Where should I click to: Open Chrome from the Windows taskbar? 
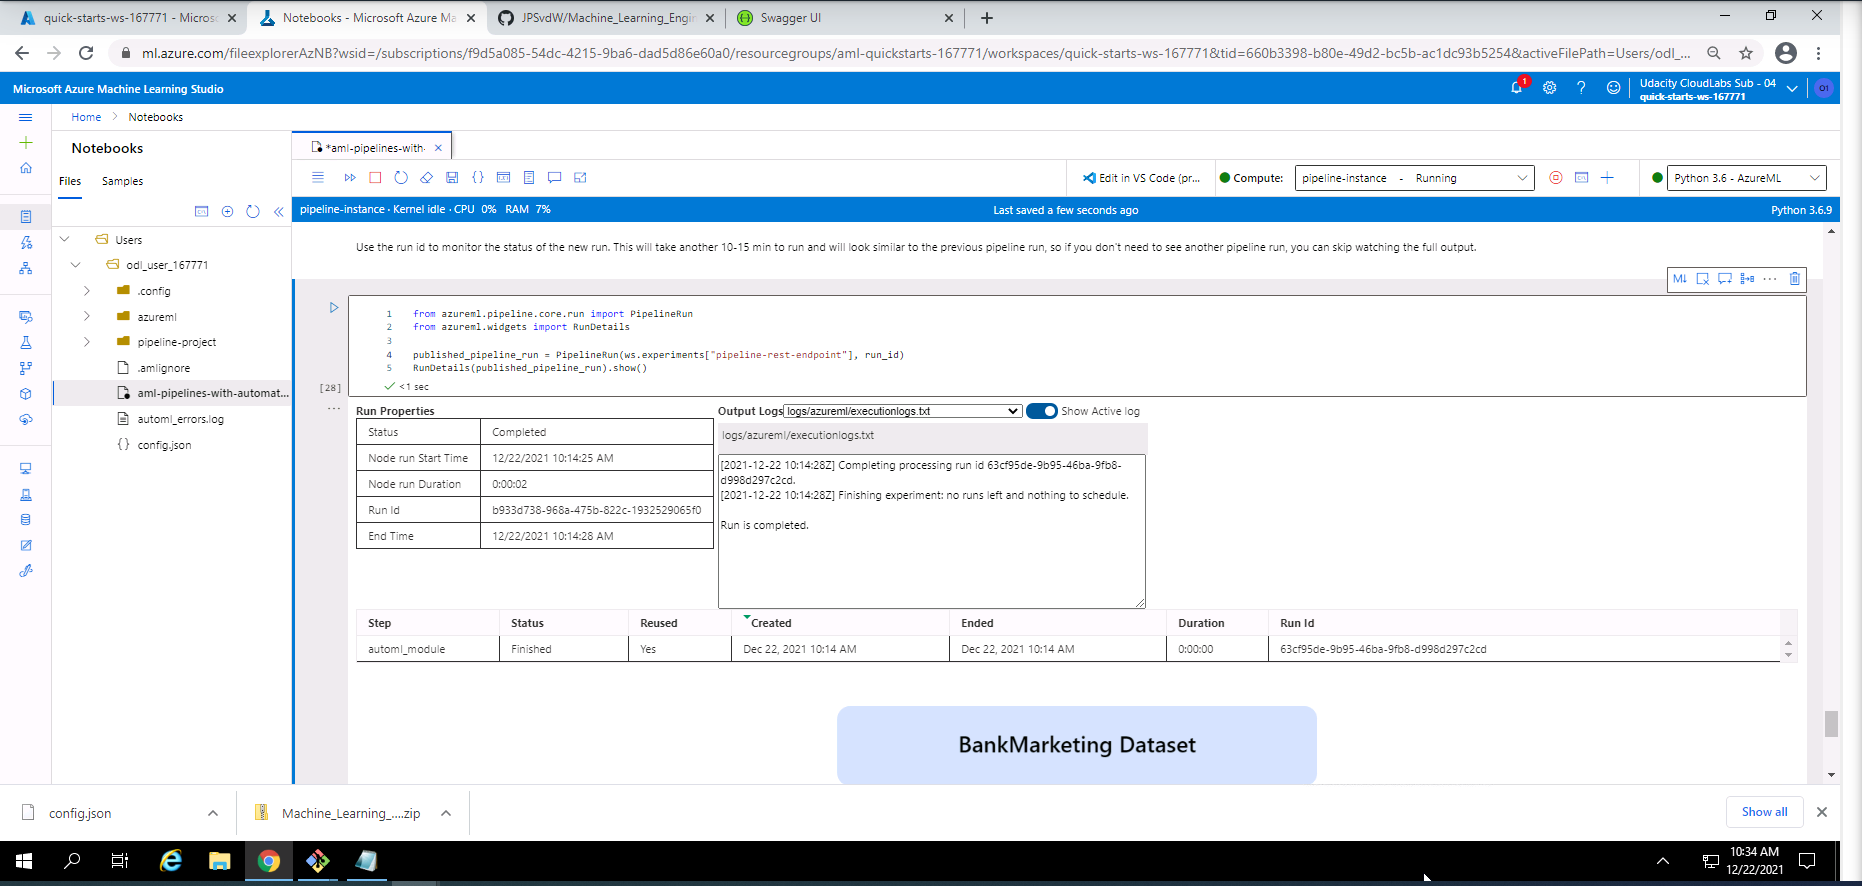[x=269, y=861]
